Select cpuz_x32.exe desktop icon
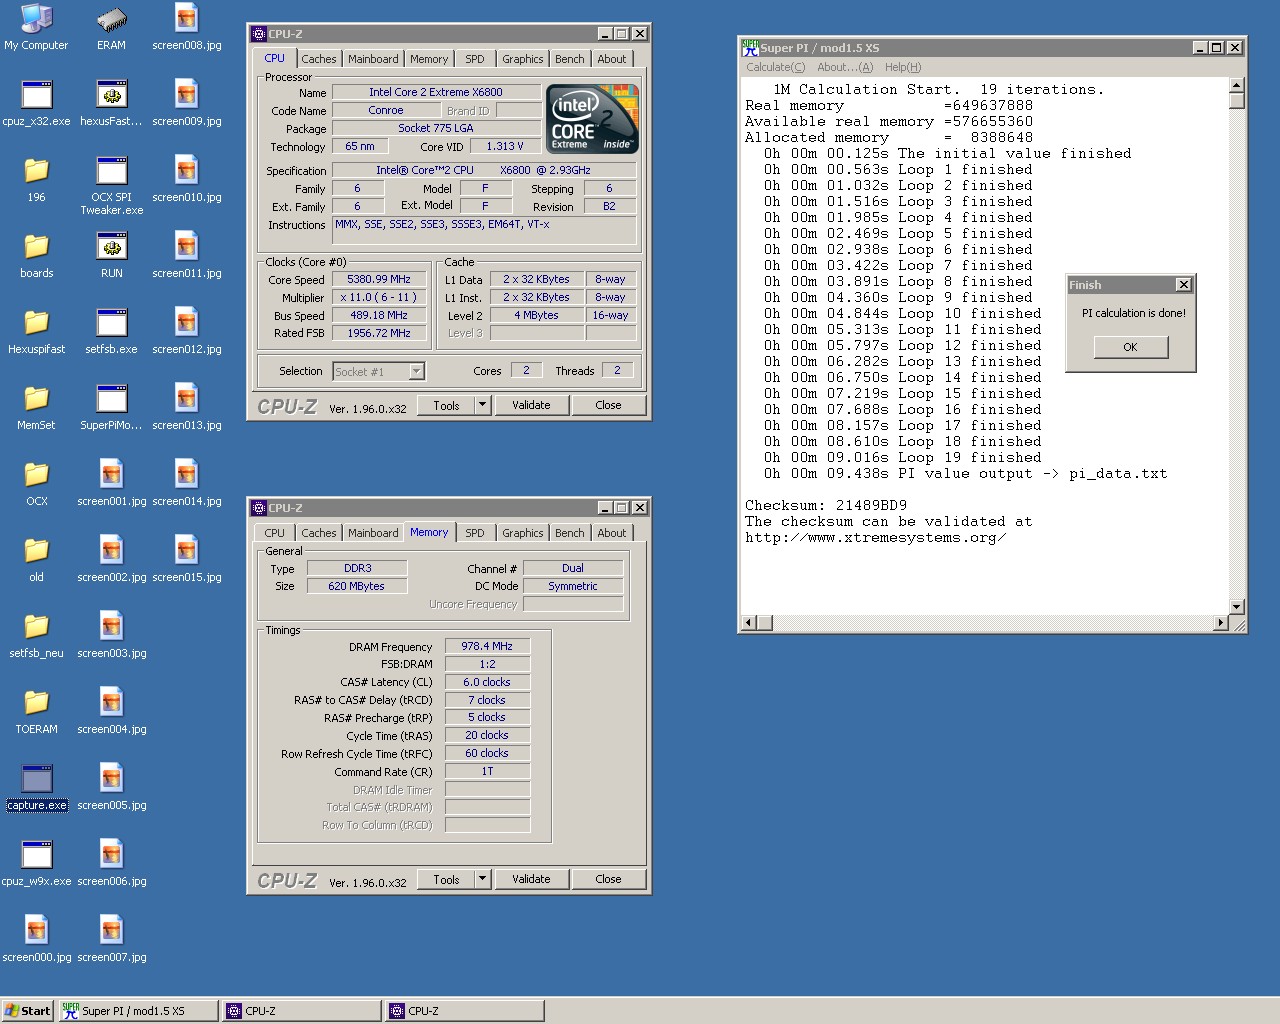This screenshot has height=1024, width=1280. point(36,103)
